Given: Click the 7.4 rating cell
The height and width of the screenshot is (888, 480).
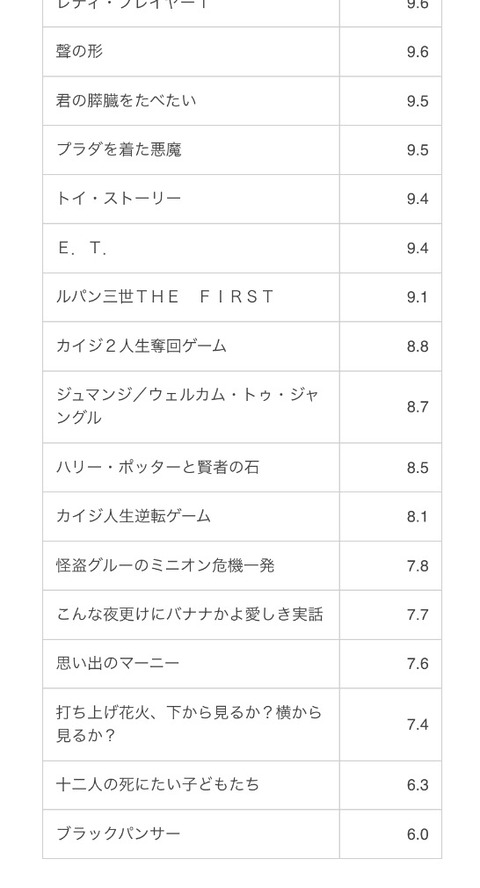Looking at the screenshot, I should tap(391, 724).
